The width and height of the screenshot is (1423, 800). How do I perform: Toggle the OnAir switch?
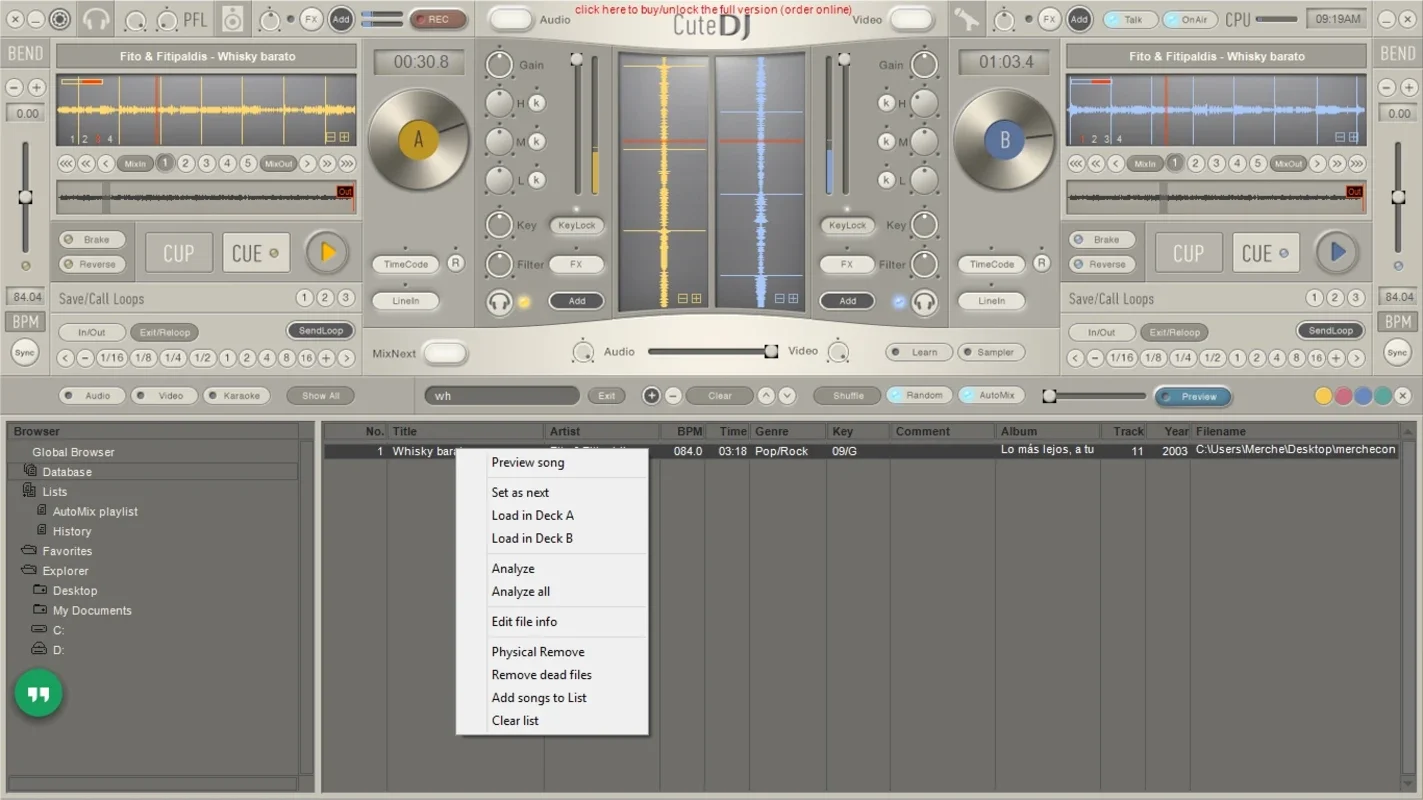coord(1190,19)
